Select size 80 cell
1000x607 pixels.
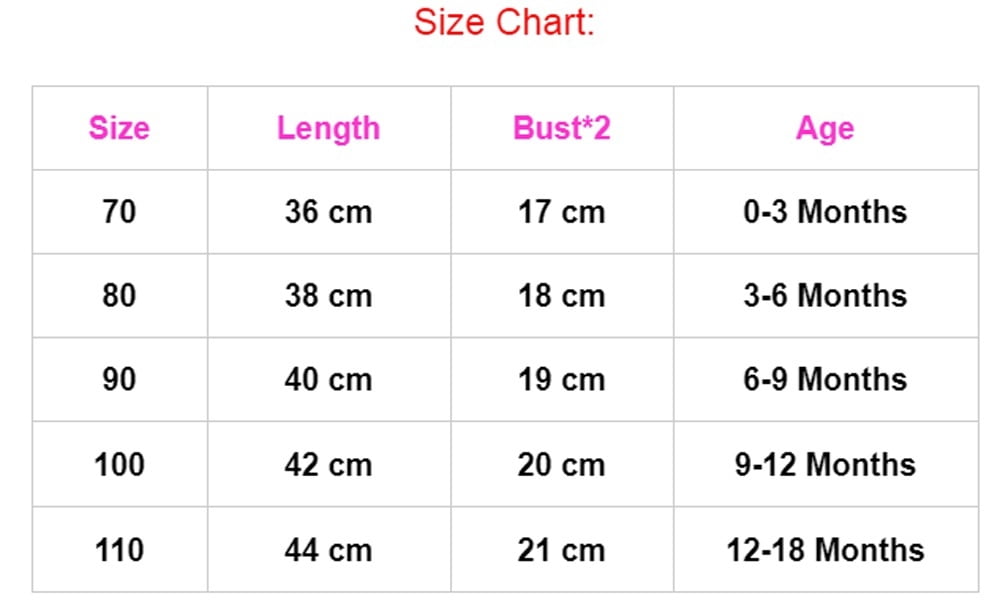point(119,296)
